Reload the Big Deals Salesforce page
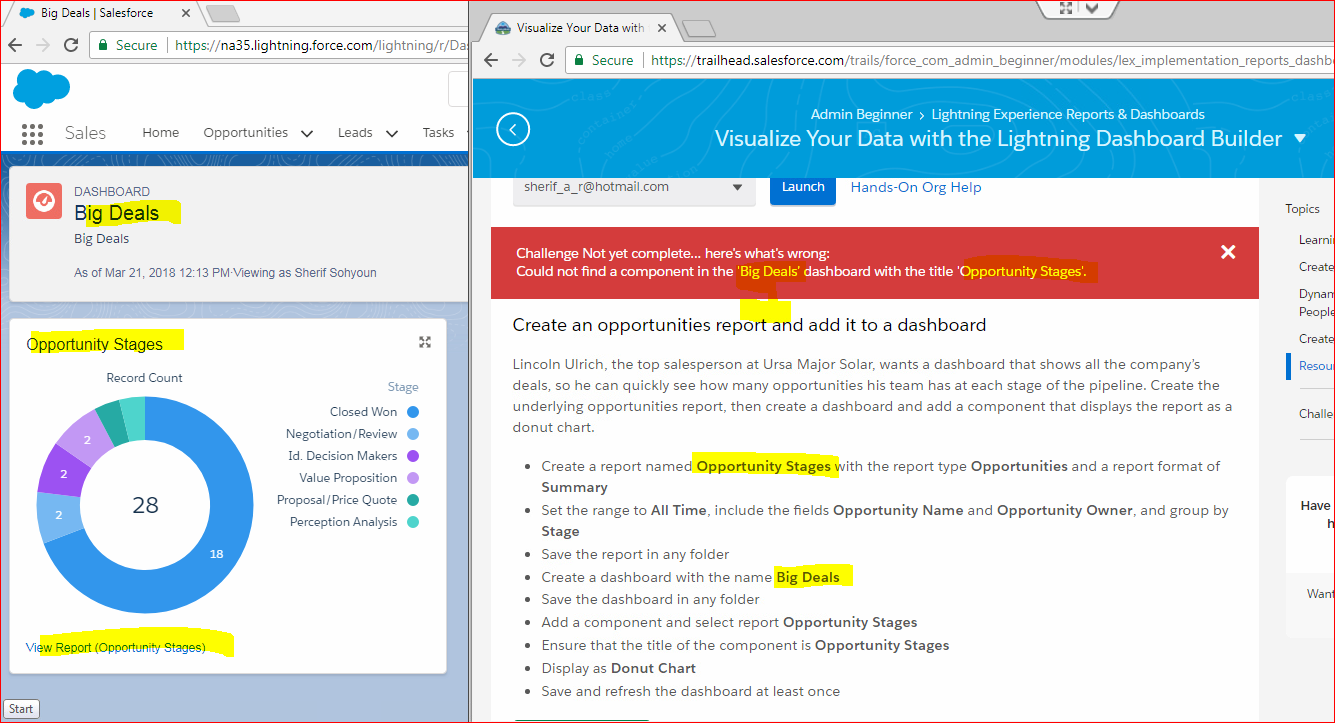The width and height of the screenshot is (1335, 723). (71, 45)
